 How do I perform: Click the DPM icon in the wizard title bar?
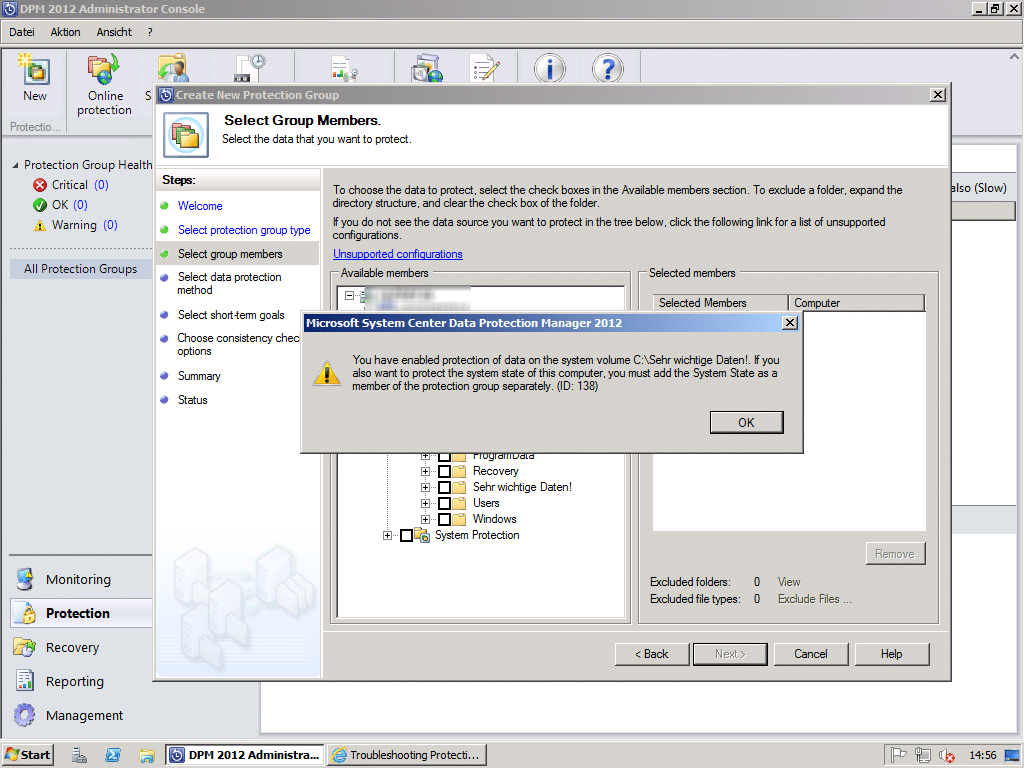tap(166, 95)
